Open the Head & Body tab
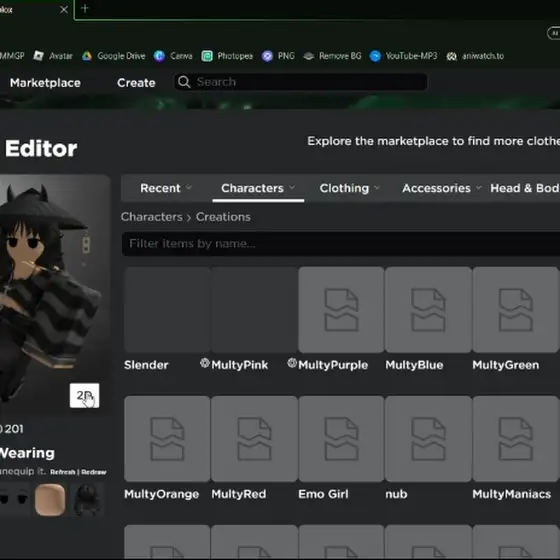The width and height of the screenshot is (560, 560). point(525,188)
